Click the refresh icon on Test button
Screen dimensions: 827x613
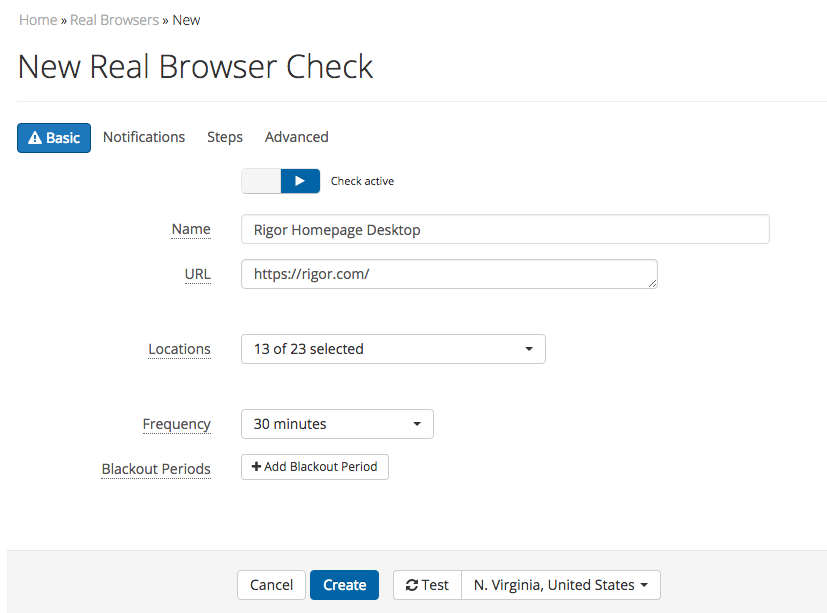click(412, 585)
